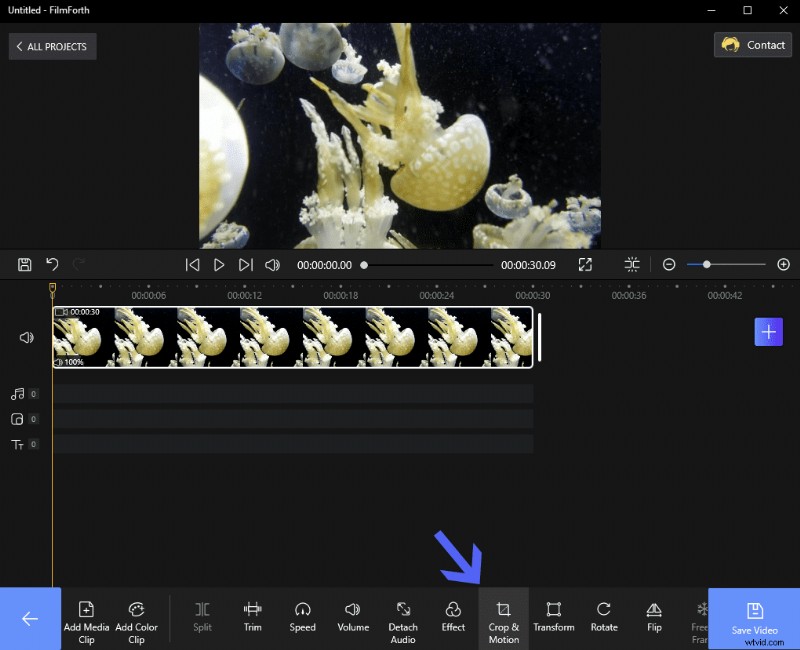Screen dimensions: 800x650
Task: Open the Trim tool
Action: 252,618
